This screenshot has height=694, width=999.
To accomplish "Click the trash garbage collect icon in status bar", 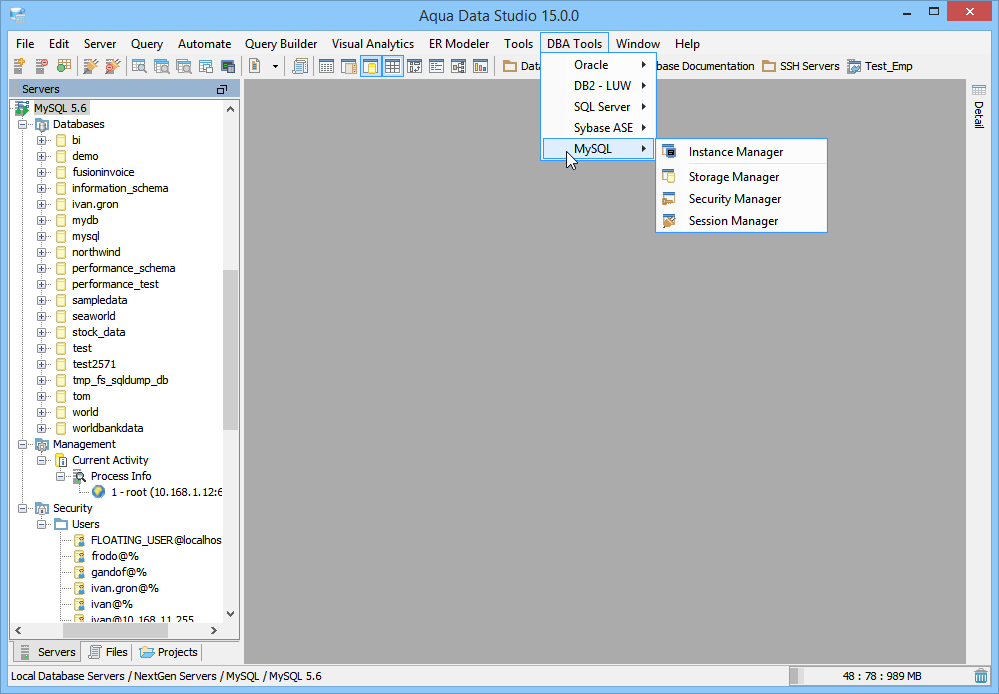I will coord(981,676).
